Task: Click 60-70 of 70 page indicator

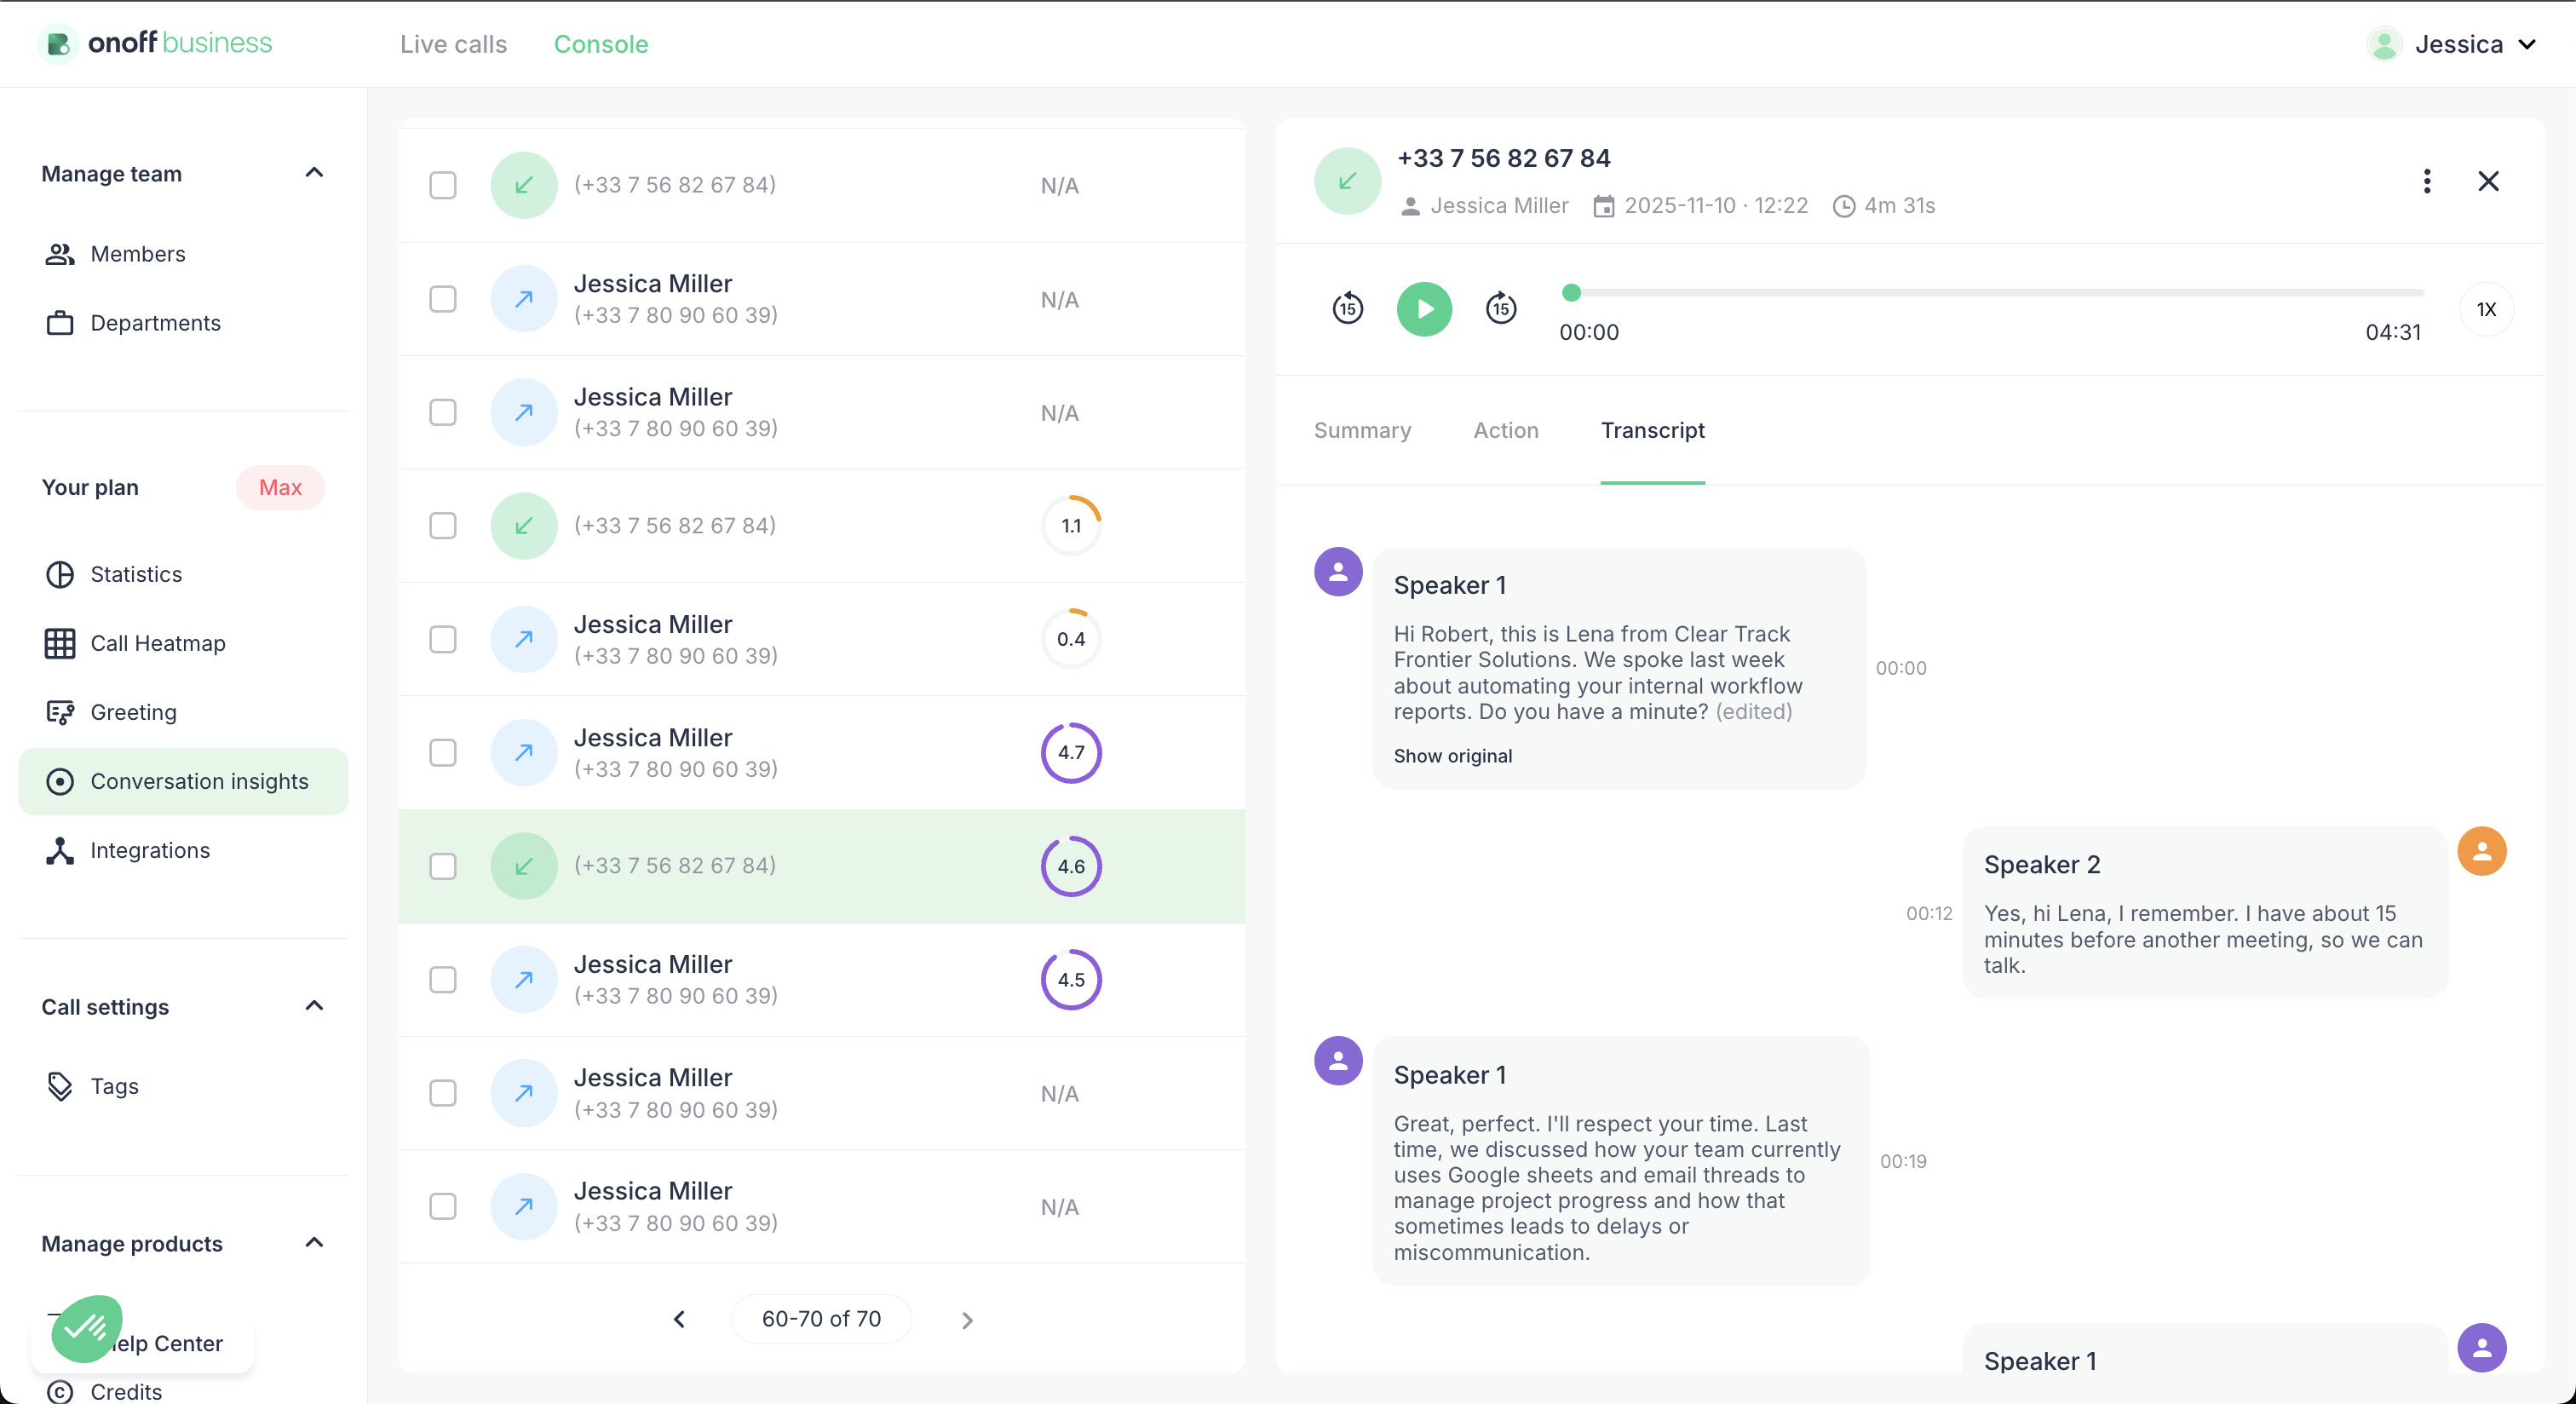Action: coord(822,1319)
